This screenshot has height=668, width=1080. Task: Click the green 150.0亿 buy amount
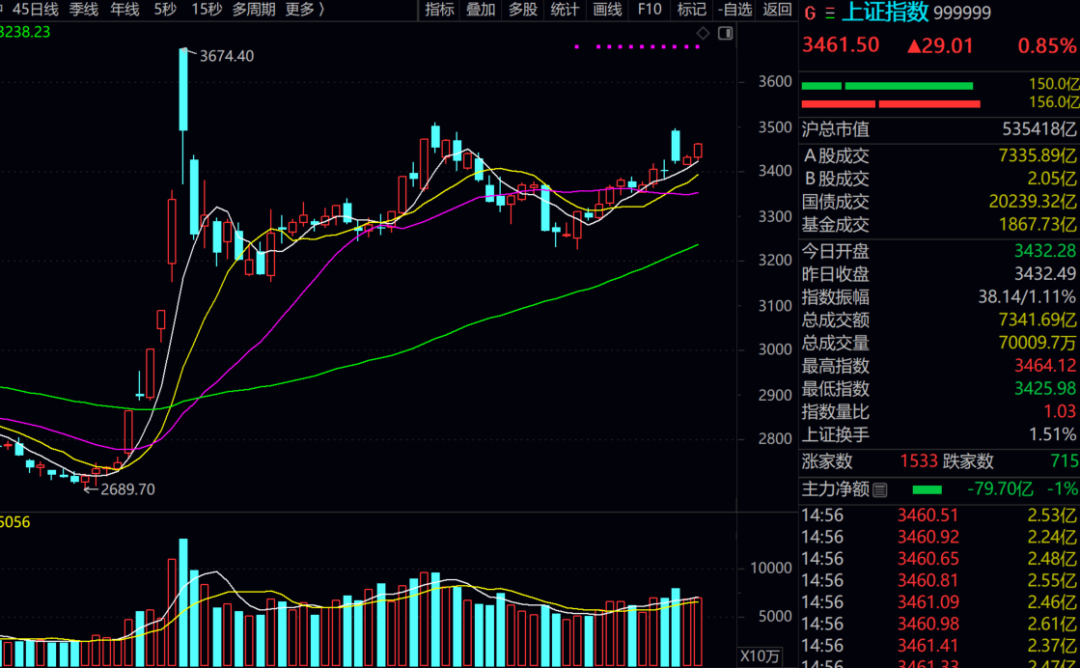tap(1052, 84)
